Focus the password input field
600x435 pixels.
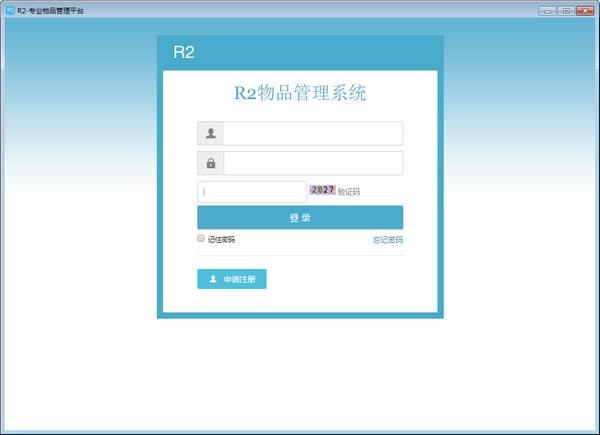point(312,163)
